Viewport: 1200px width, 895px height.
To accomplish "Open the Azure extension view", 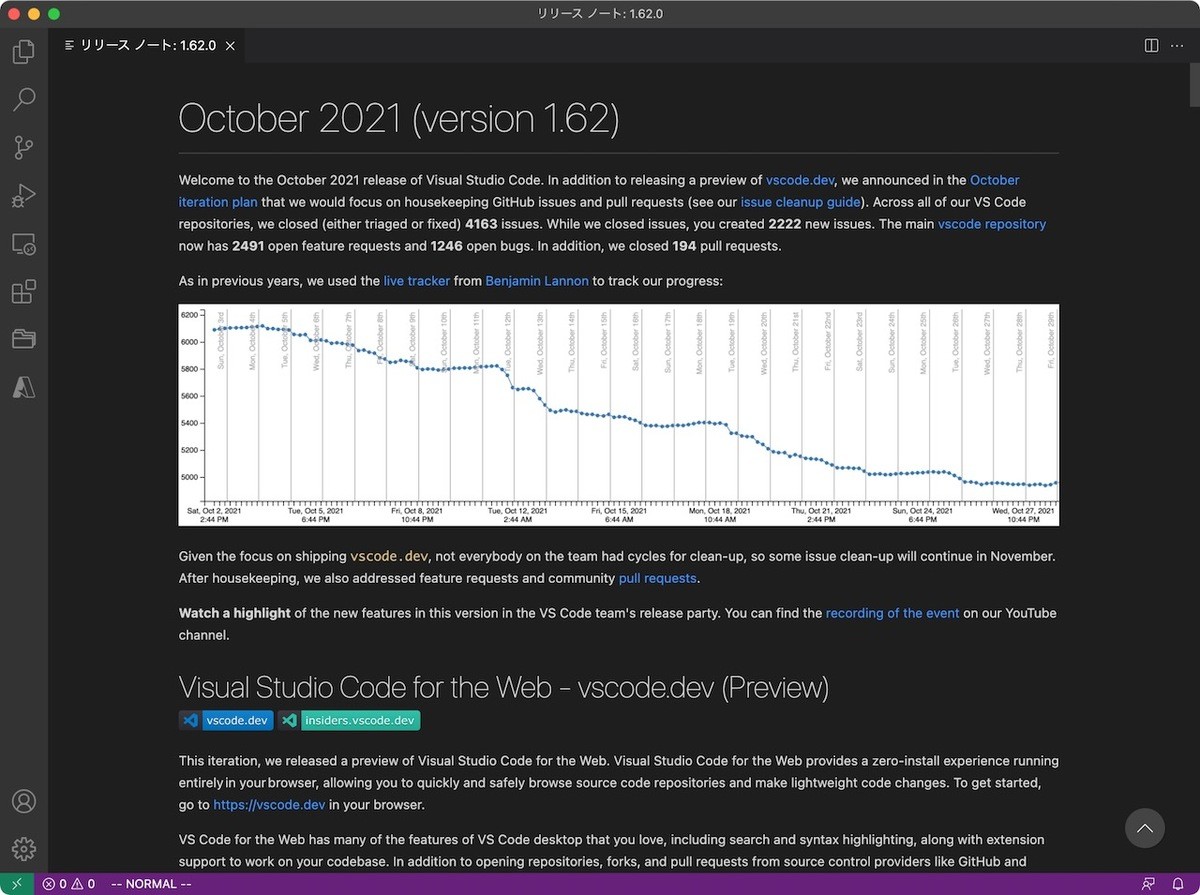I will pos(23,387).
